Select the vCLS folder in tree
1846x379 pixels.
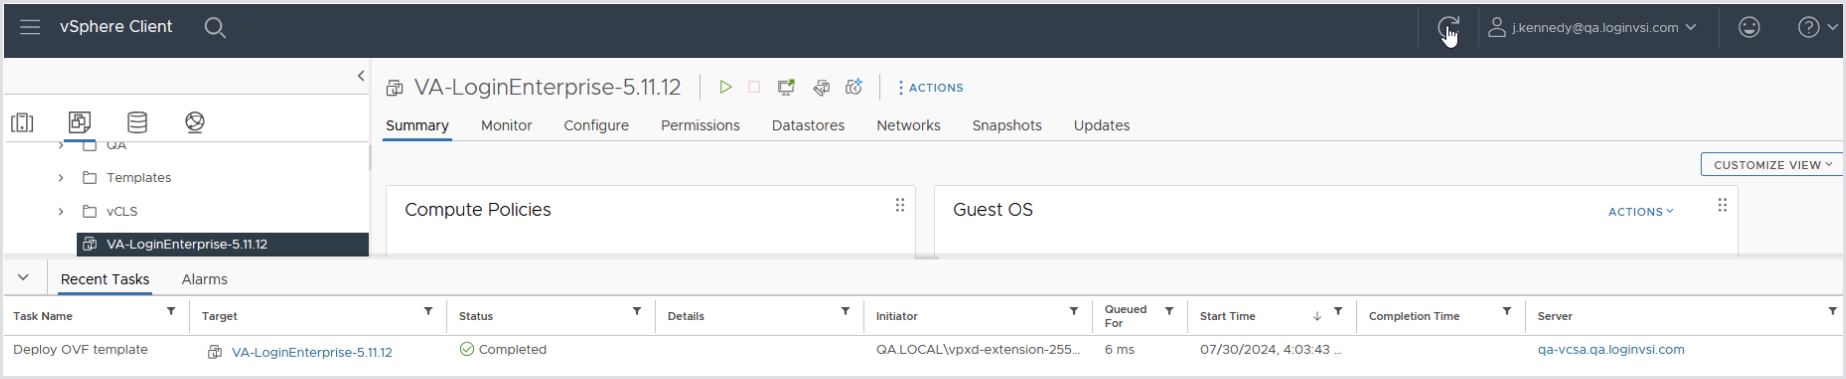[x=122, y=212]
